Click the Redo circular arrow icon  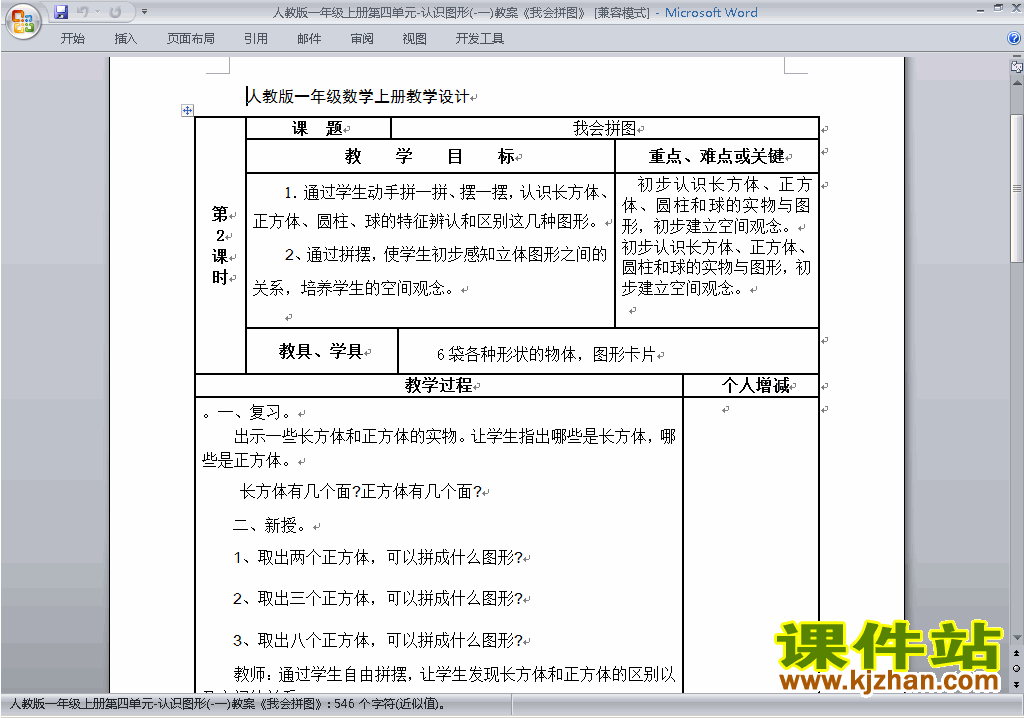pos(116,12)
